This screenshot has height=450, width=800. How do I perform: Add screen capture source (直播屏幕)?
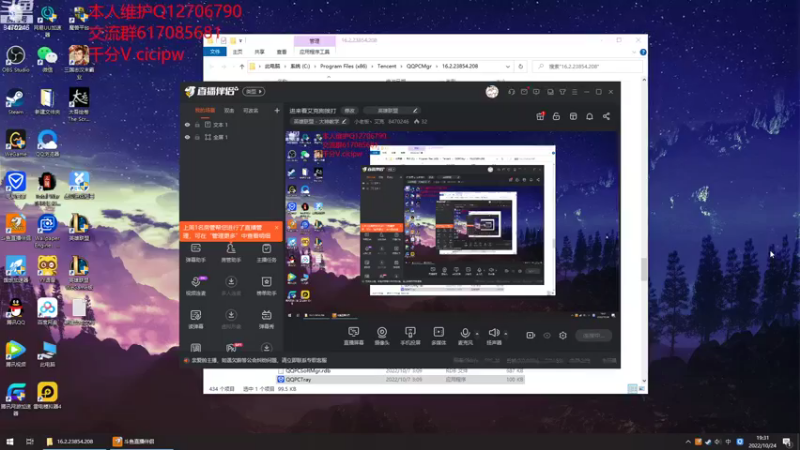coord(354,336)
